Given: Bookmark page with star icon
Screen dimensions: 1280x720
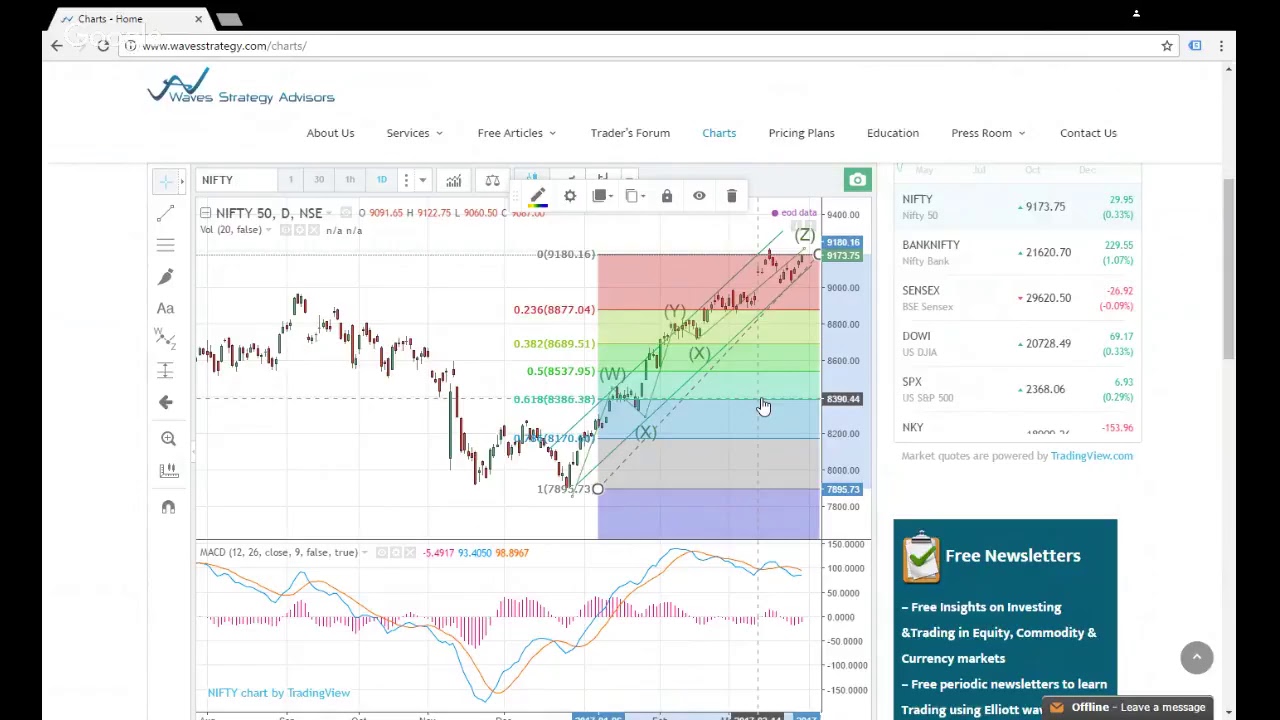Looking at the screenshot, I should click(1167, 46).
